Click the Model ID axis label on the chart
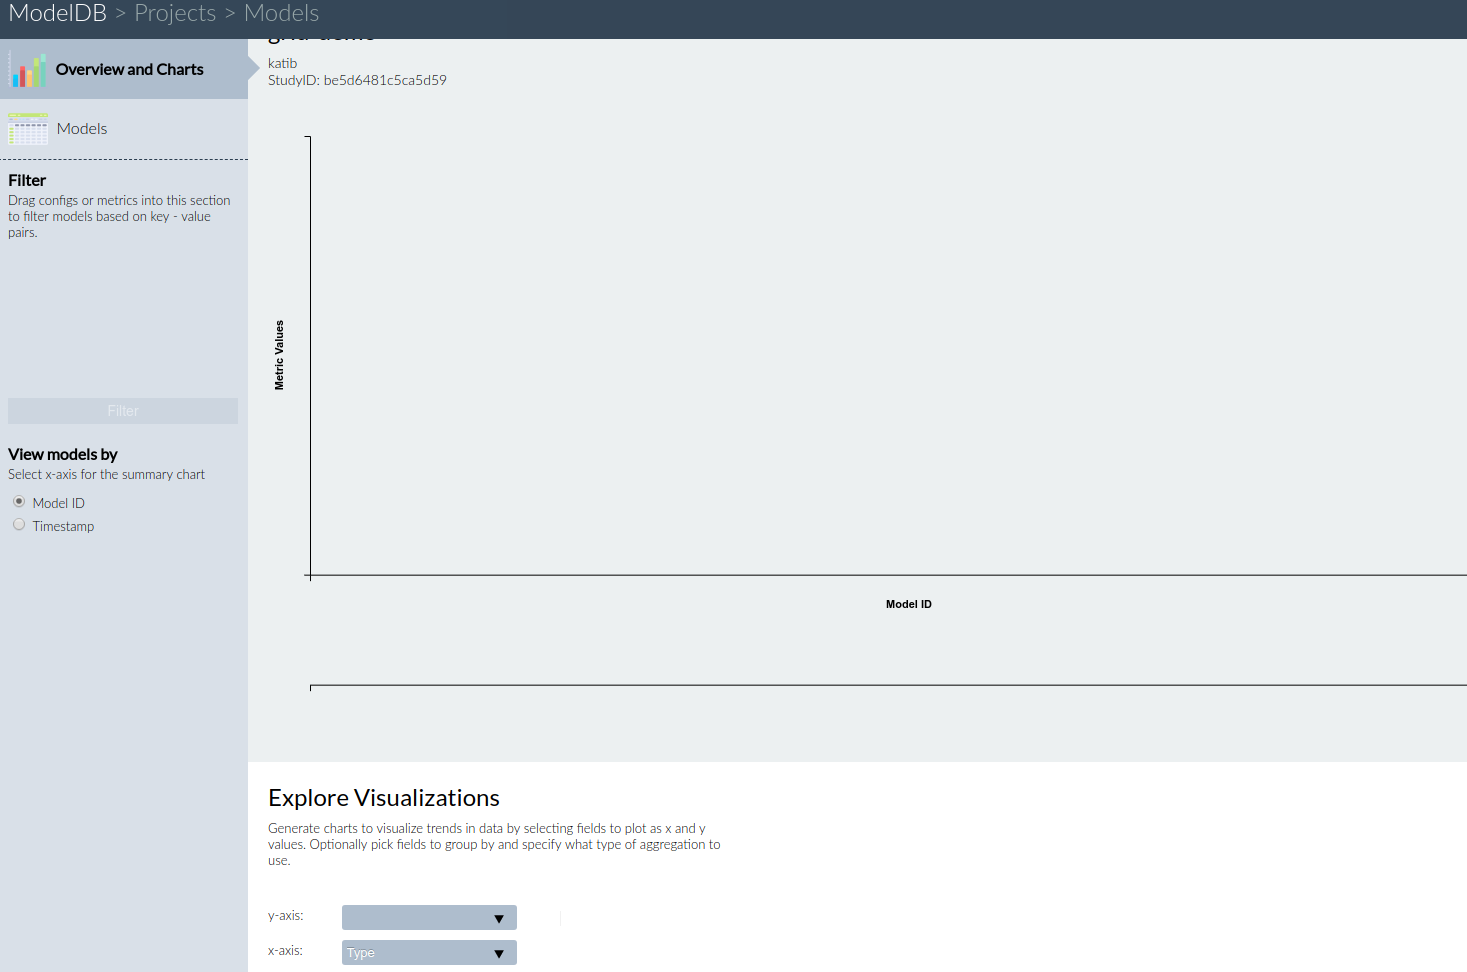This screenshot has width=1467, height=972. tap(908, 603)
